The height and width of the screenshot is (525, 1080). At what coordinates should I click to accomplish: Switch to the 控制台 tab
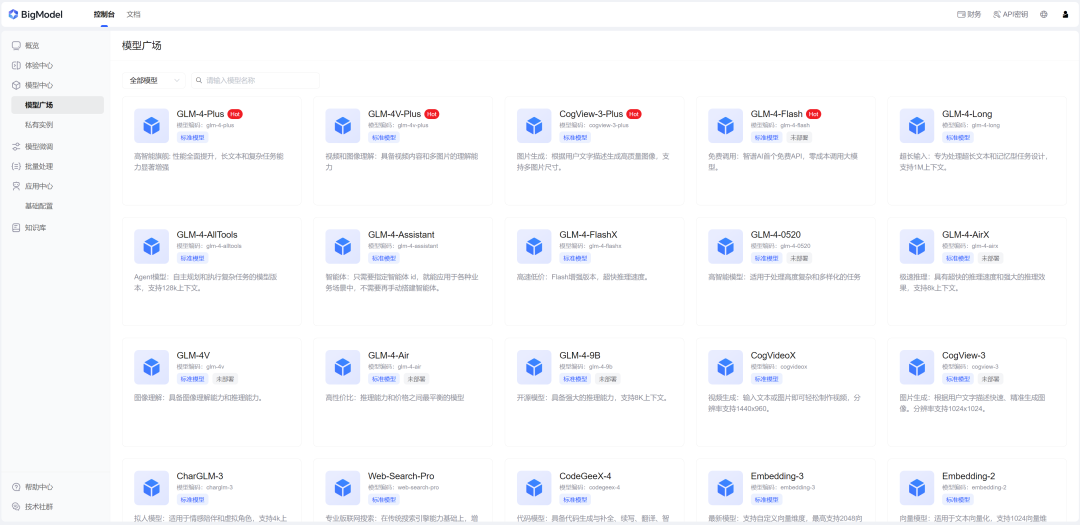point(104,14)
